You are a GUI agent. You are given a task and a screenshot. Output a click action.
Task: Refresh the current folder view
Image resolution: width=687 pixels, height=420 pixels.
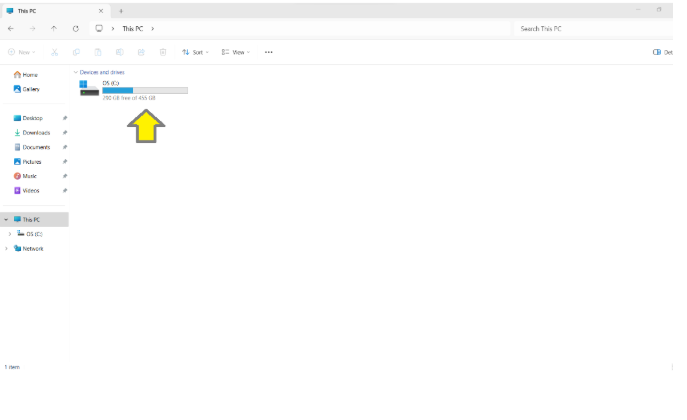pyautogui.click(x=76, y=29)
